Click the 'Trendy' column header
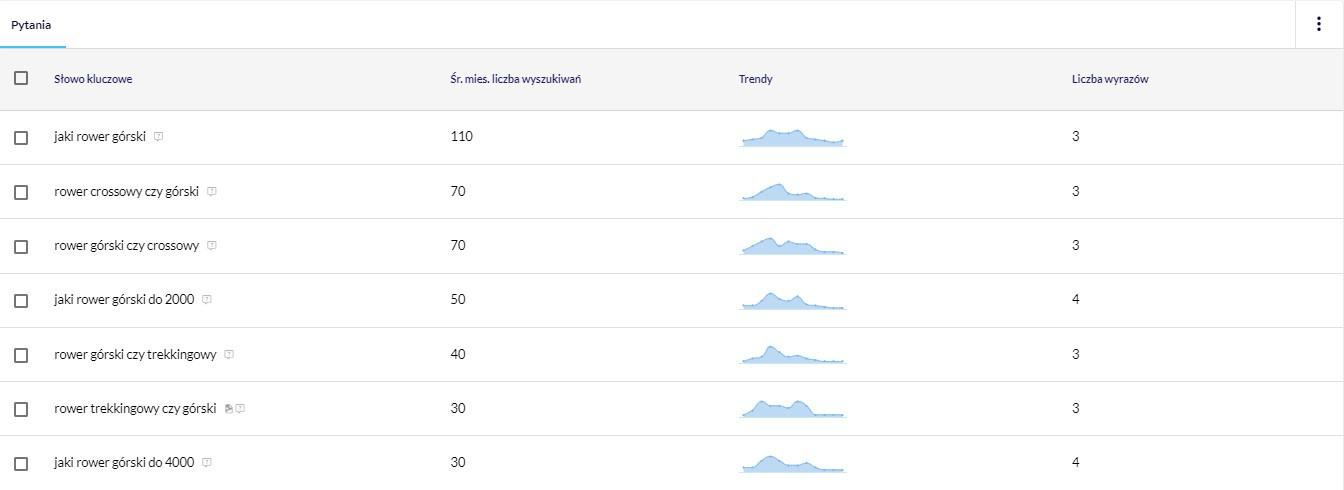Screen dimensions: 1344x490 755,79
